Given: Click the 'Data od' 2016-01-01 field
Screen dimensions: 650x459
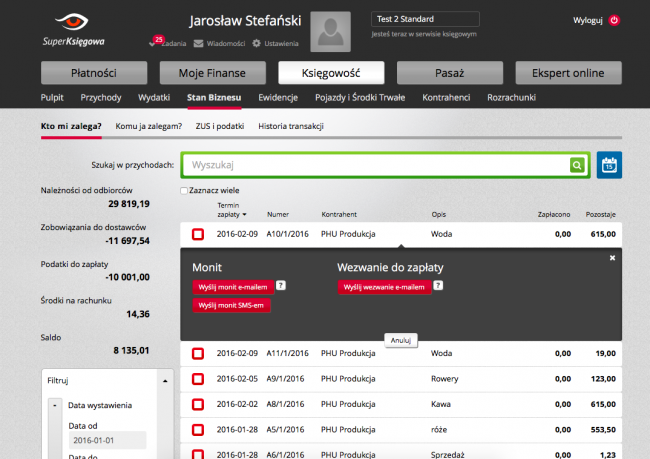Looking at the screenshot, I should (x=107, y=440).
